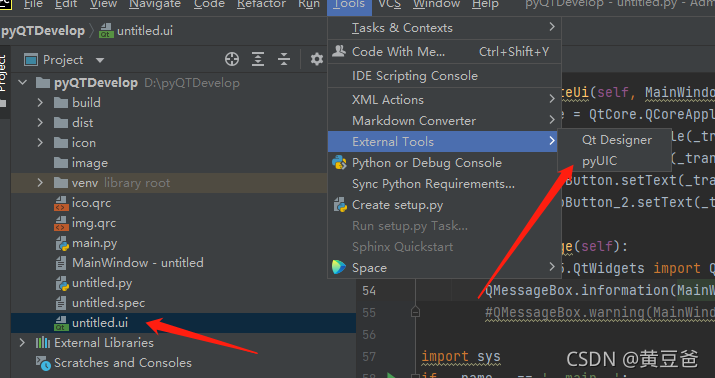Click the Collapse All icon in Project panel

pyautogui.click(x=284, y=59)
